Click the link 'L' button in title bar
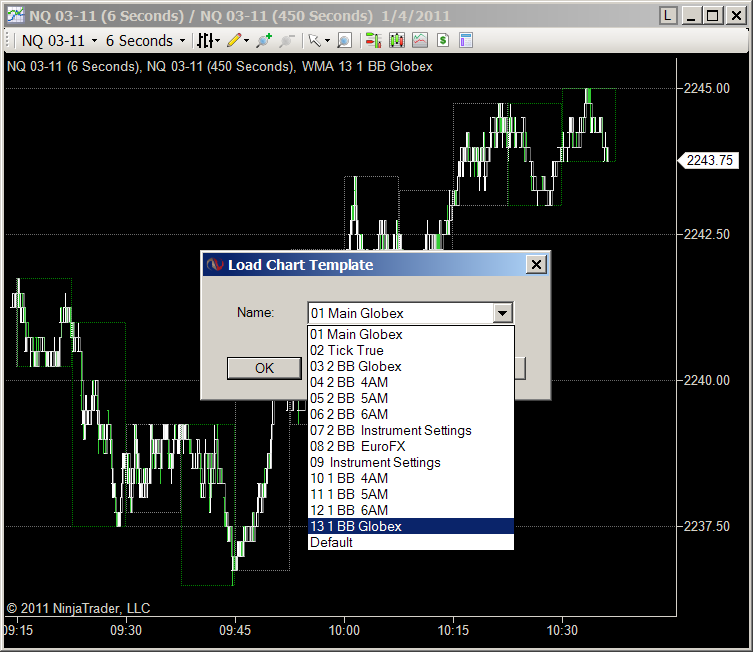The width and height of the screenshot is (753, 652). 667,16
